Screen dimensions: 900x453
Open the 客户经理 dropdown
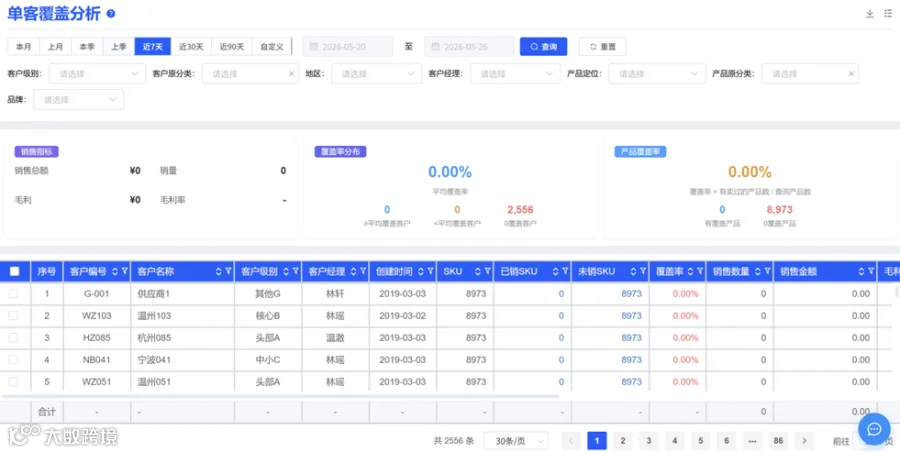pos(515,73)
